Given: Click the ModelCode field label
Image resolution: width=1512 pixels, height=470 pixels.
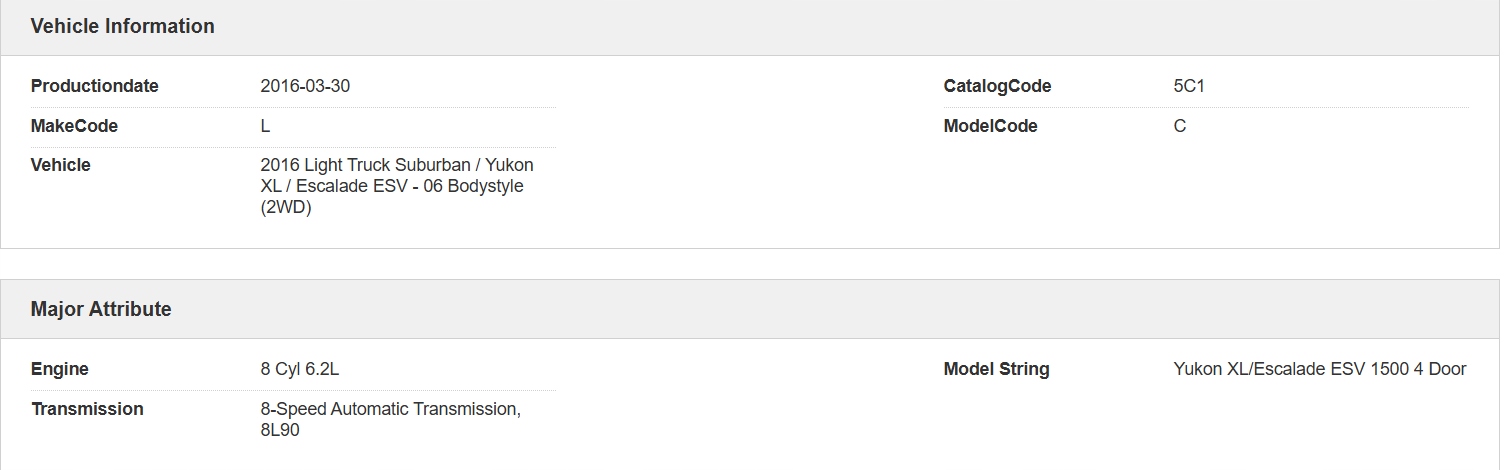Looking at the screenshot, I should click(990, 127).
